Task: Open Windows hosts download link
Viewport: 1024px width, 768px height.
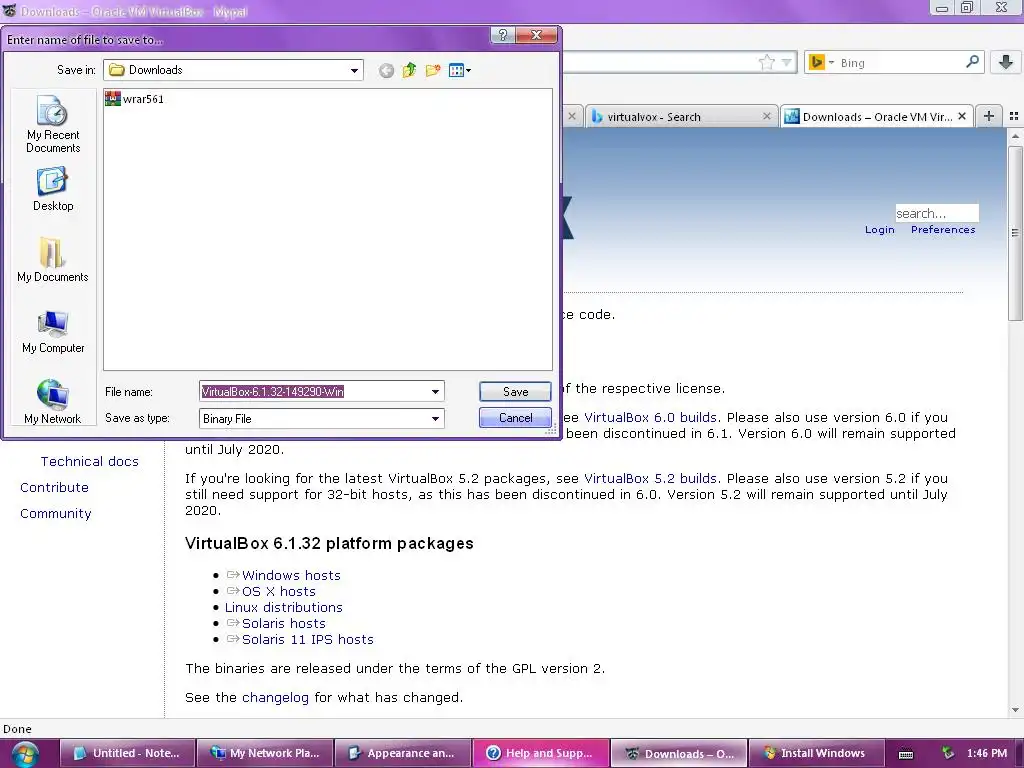Action: tap(291, 575)
